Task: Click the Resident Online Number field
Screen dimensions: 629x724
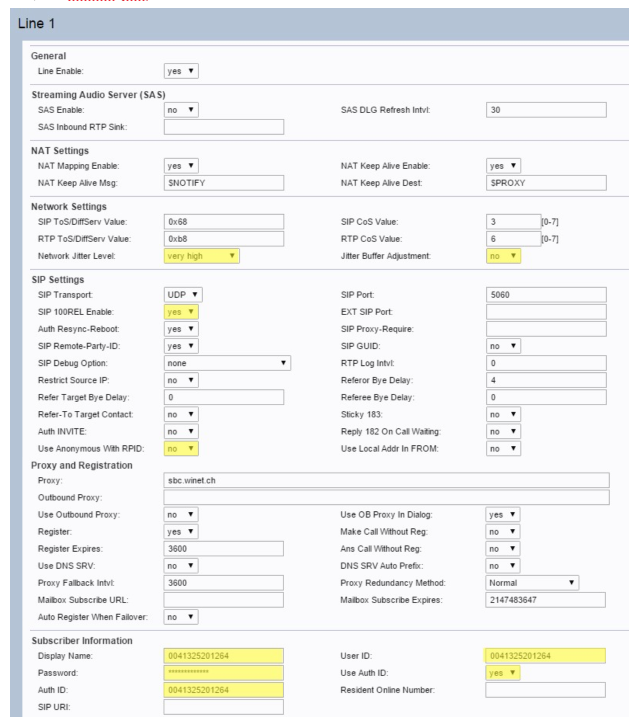Action: point(545,690)
